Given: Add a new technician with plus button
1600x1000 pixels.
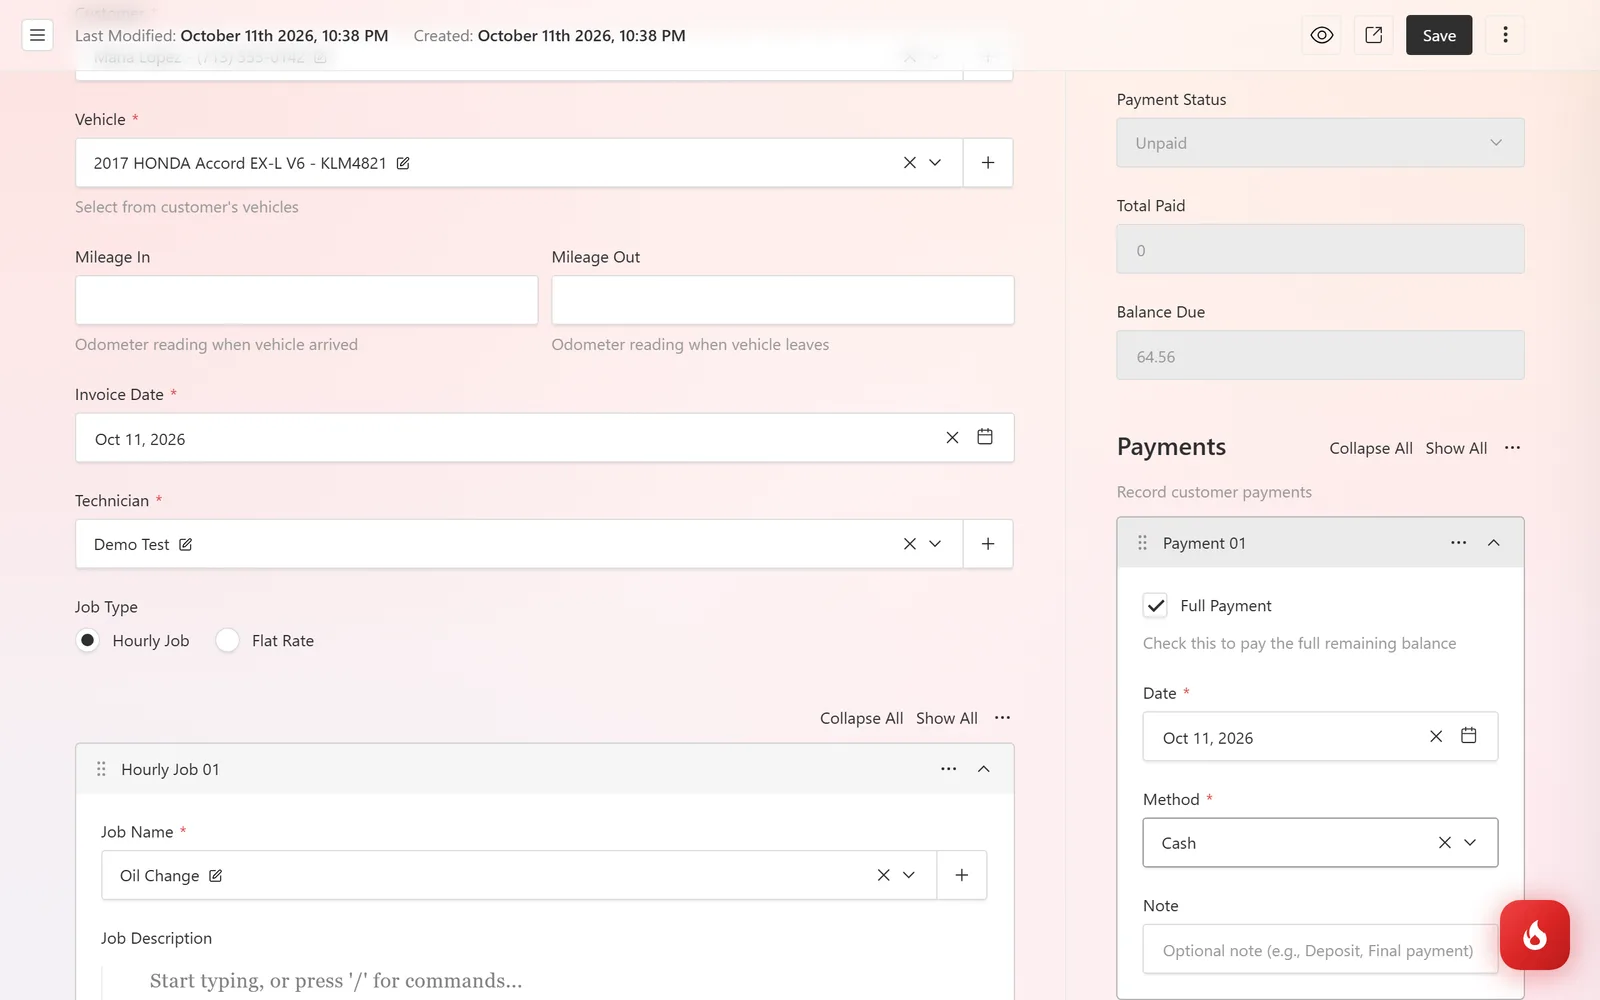Looking at the screenshot, I should tap(988, 544).
